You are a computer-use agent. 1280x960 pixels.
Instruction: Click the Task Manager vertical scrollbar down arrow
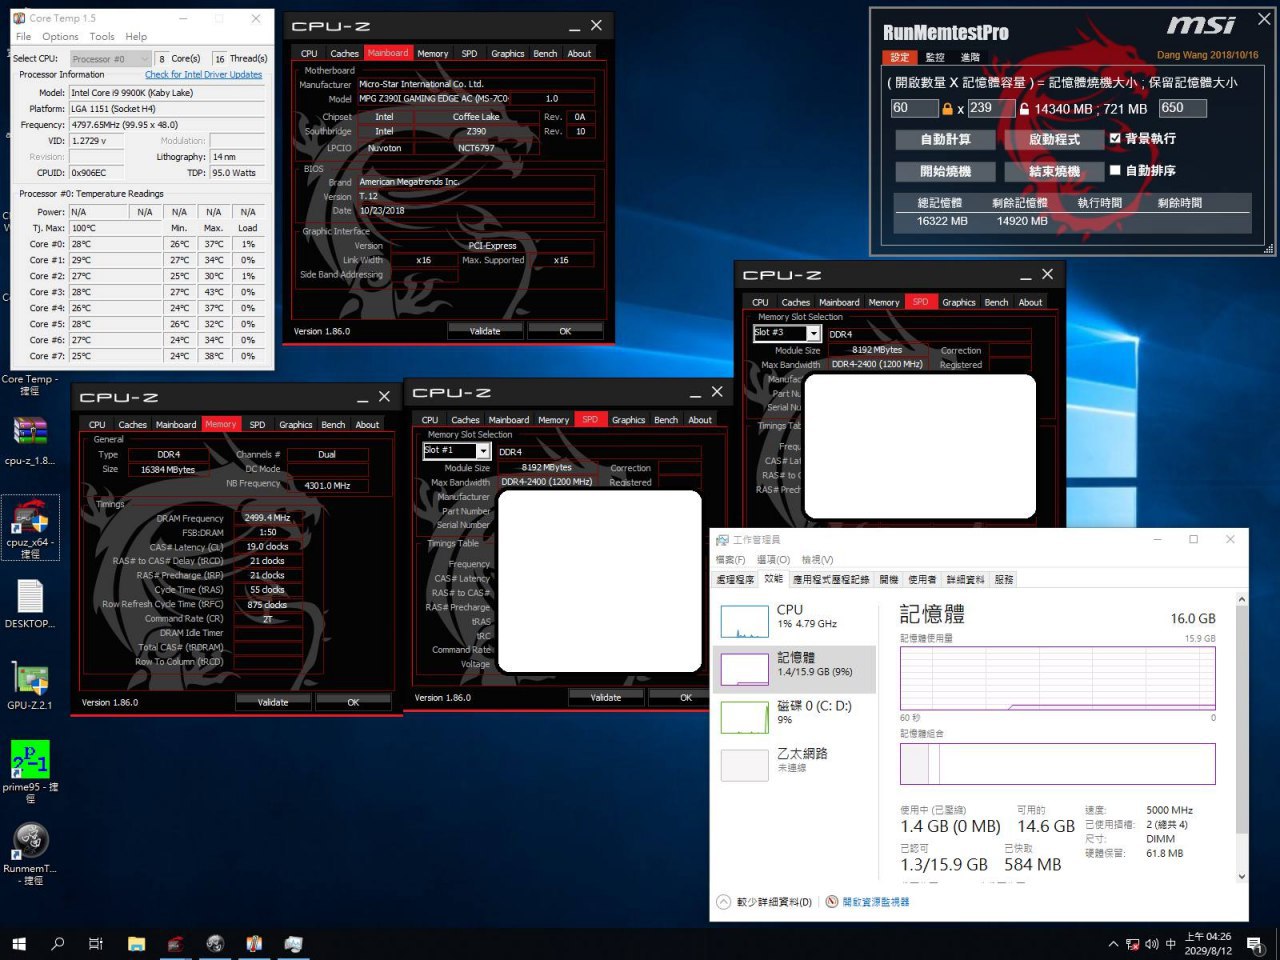pos(1242,877)
